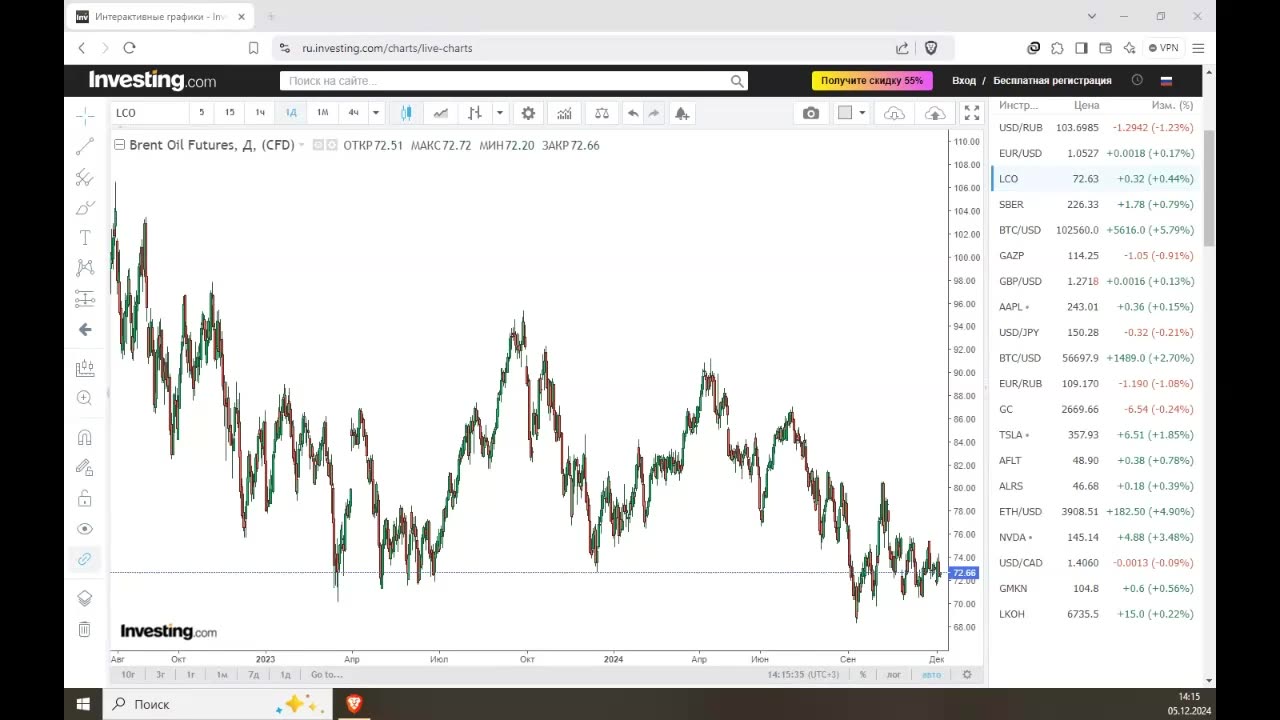Set chart range to 10г
This screenshot has width=1280, height=720.
(x=128, y=675)
